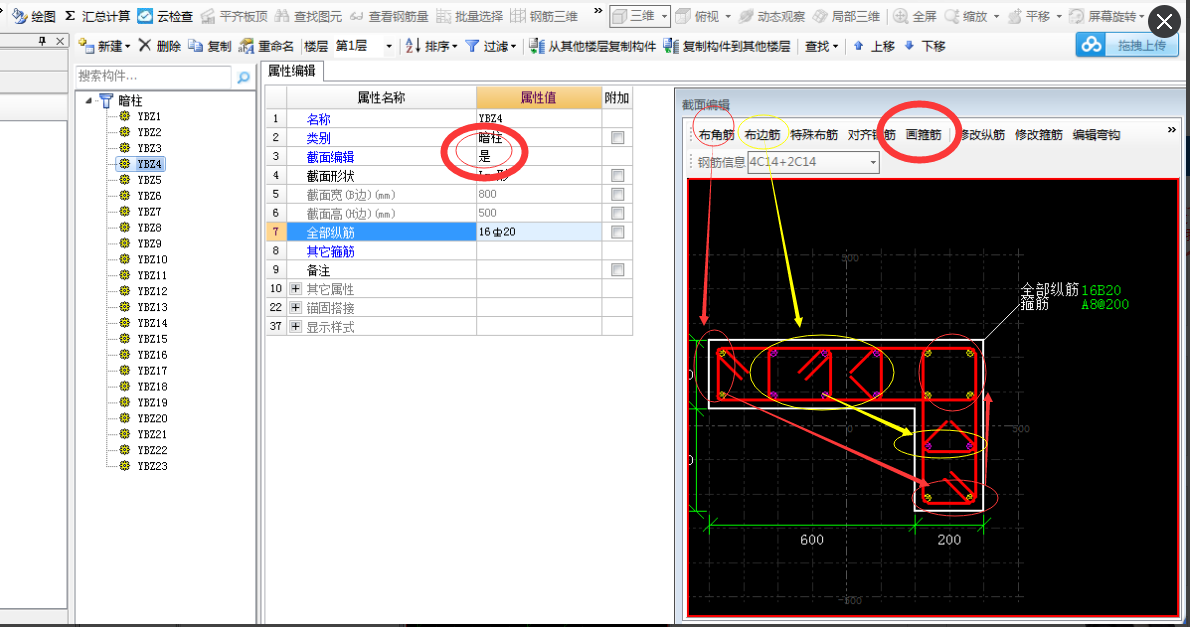Select YBZ1 in component tree
This screenshot has height=627, width=1190.
(149, 116)
